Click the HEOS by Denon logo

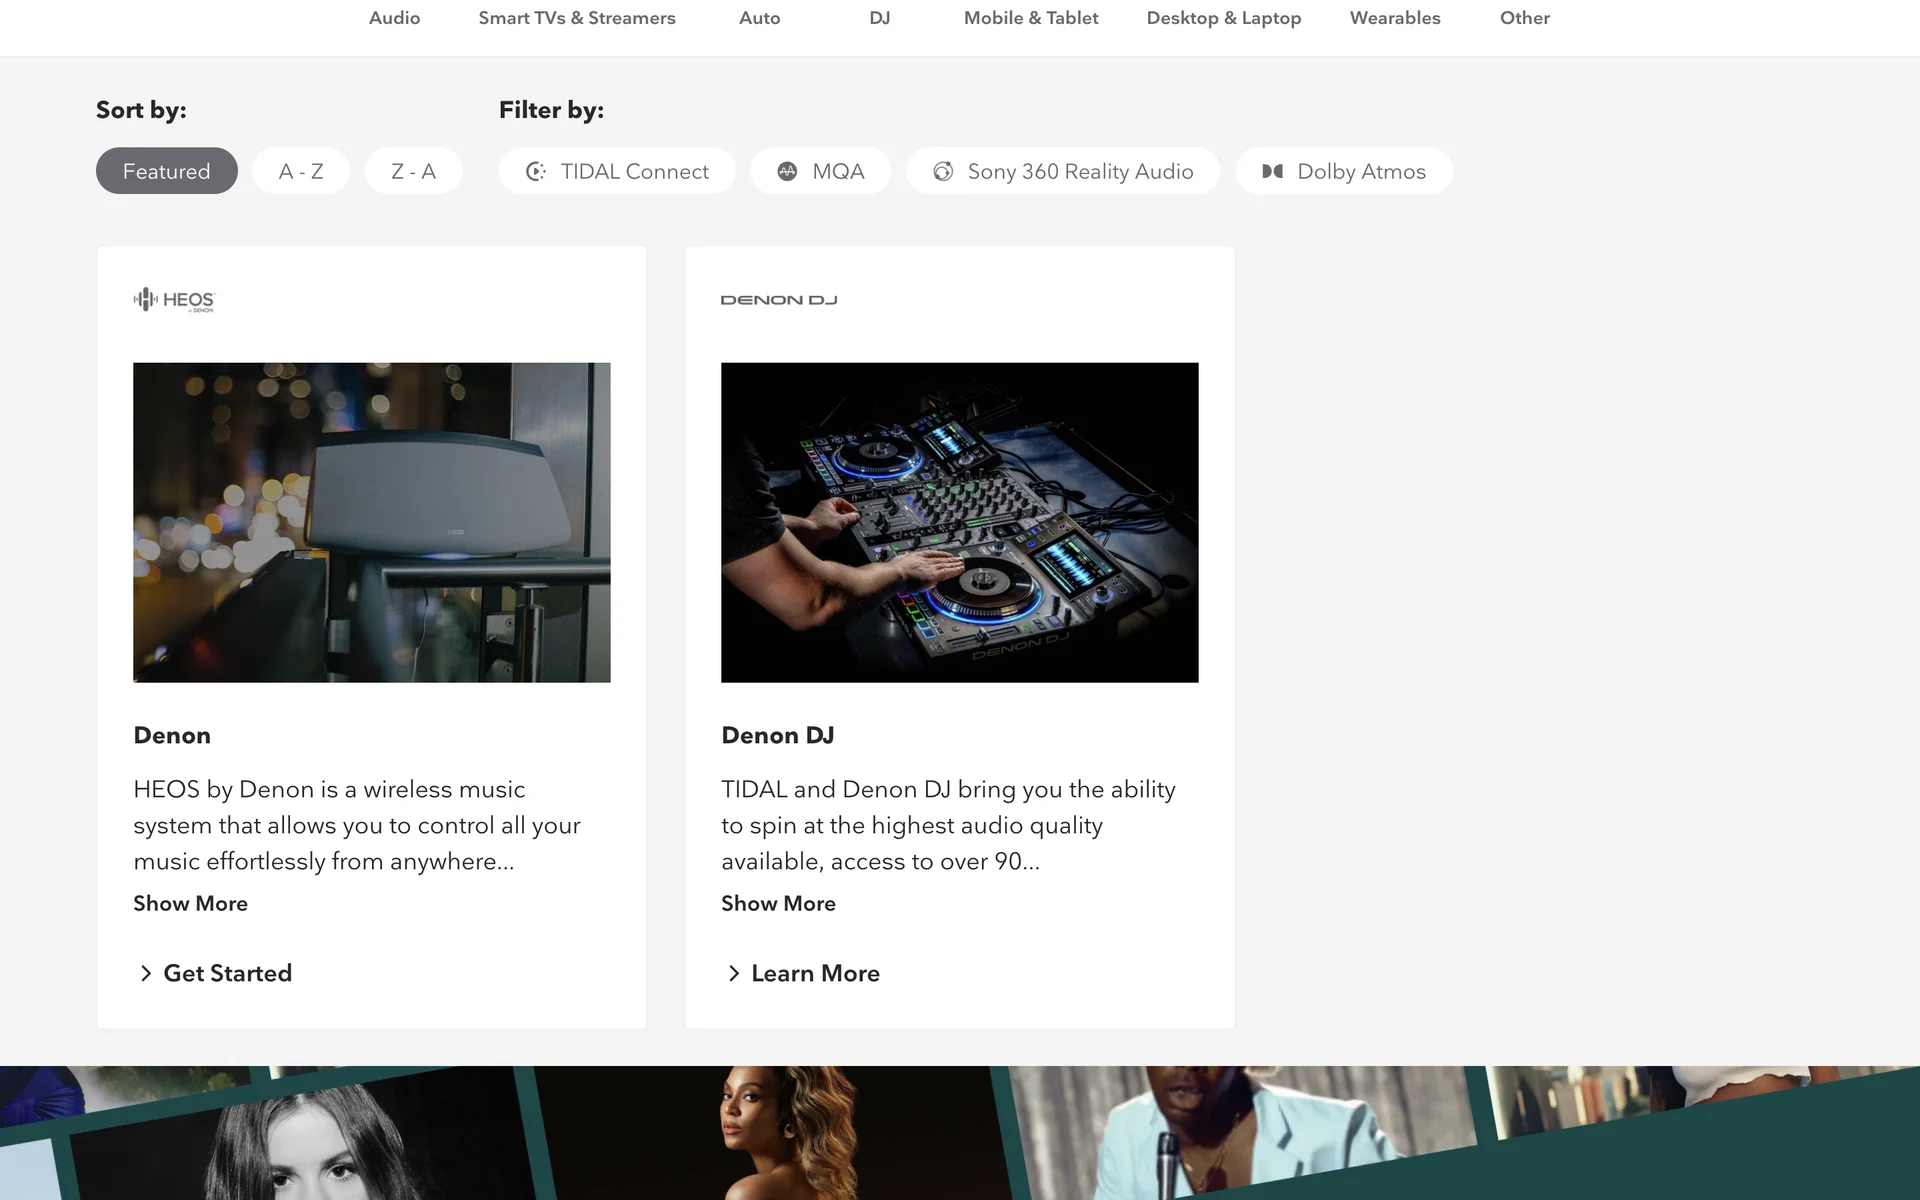click(174, 300)
